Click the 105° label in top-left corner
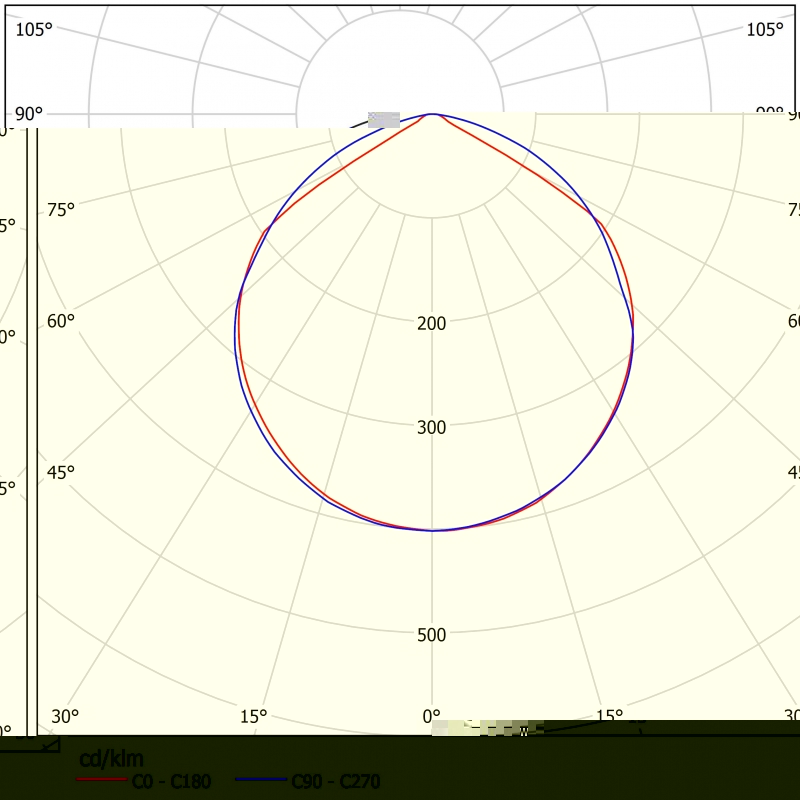The image size is (800, 800). [x=34, y=30]
